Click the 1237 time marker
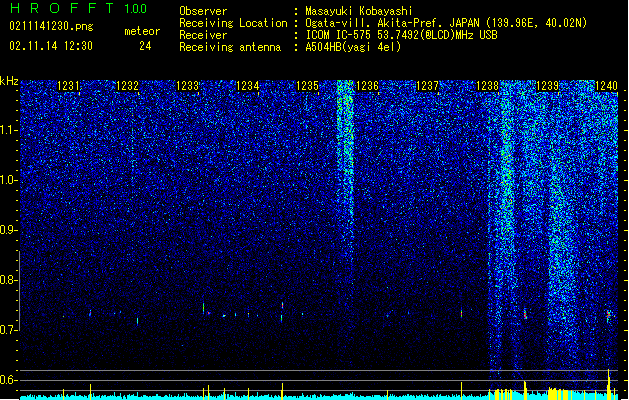This screenshot has height=400, width=629. pyautogui.click(x=427, y=86)
